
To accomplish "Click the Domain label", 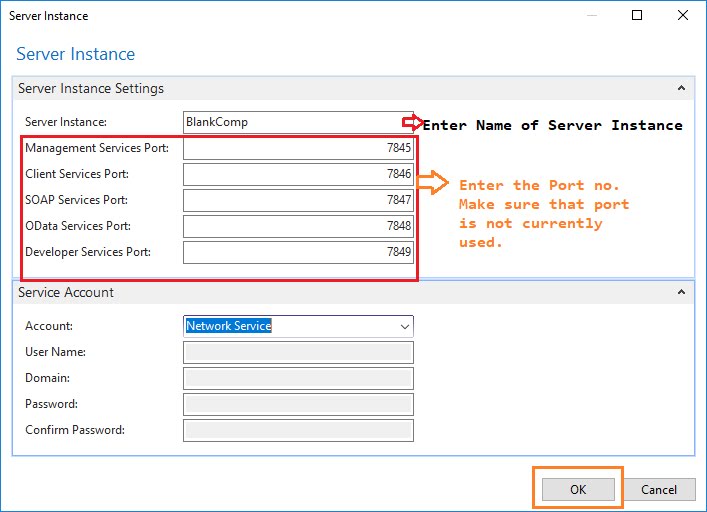I will coord(47,378).
